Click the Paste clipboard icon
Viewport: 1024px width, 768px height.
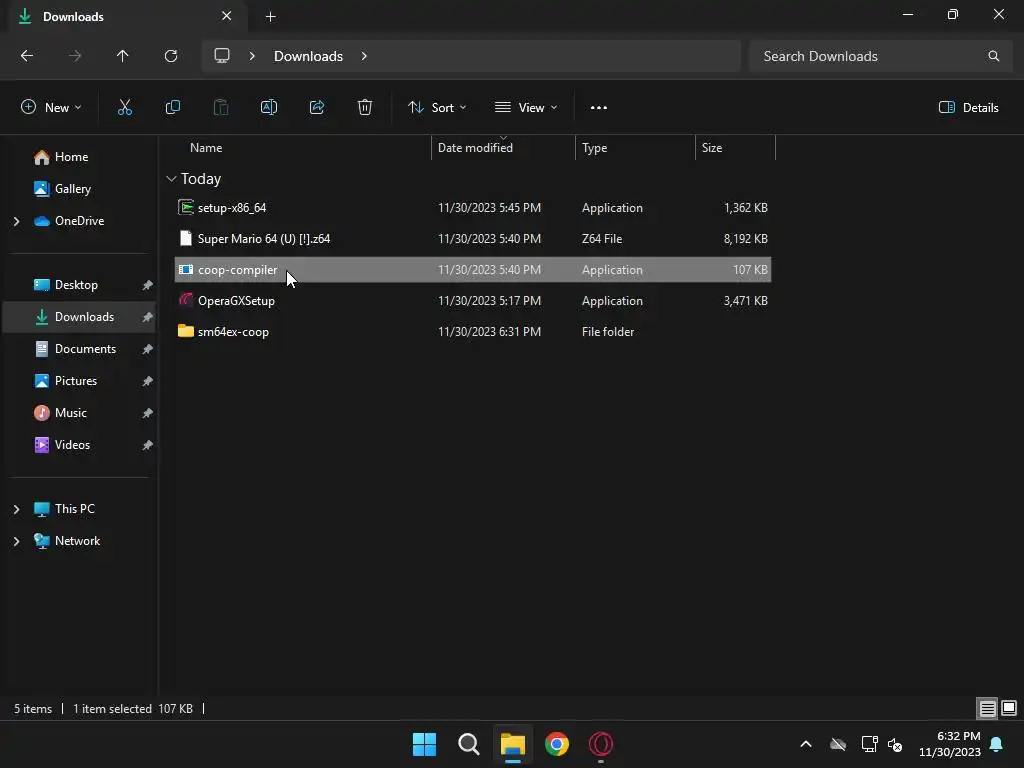[221, 107]
